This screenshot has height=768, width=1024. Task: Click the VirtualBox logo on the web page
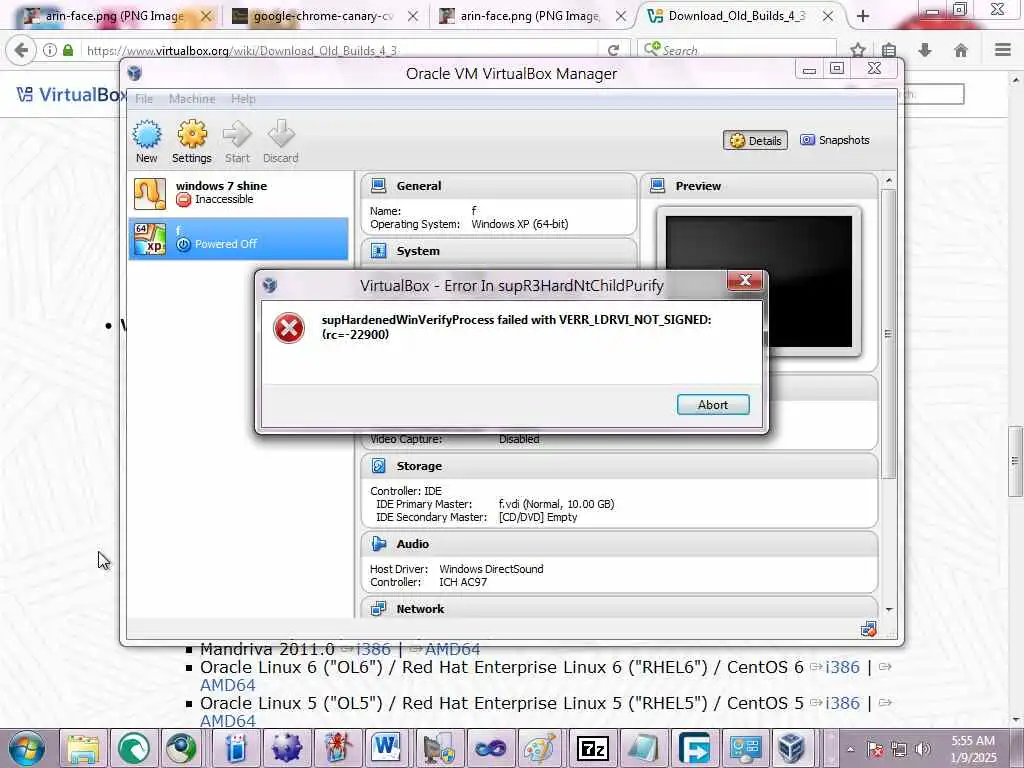(x=71, y=95)
